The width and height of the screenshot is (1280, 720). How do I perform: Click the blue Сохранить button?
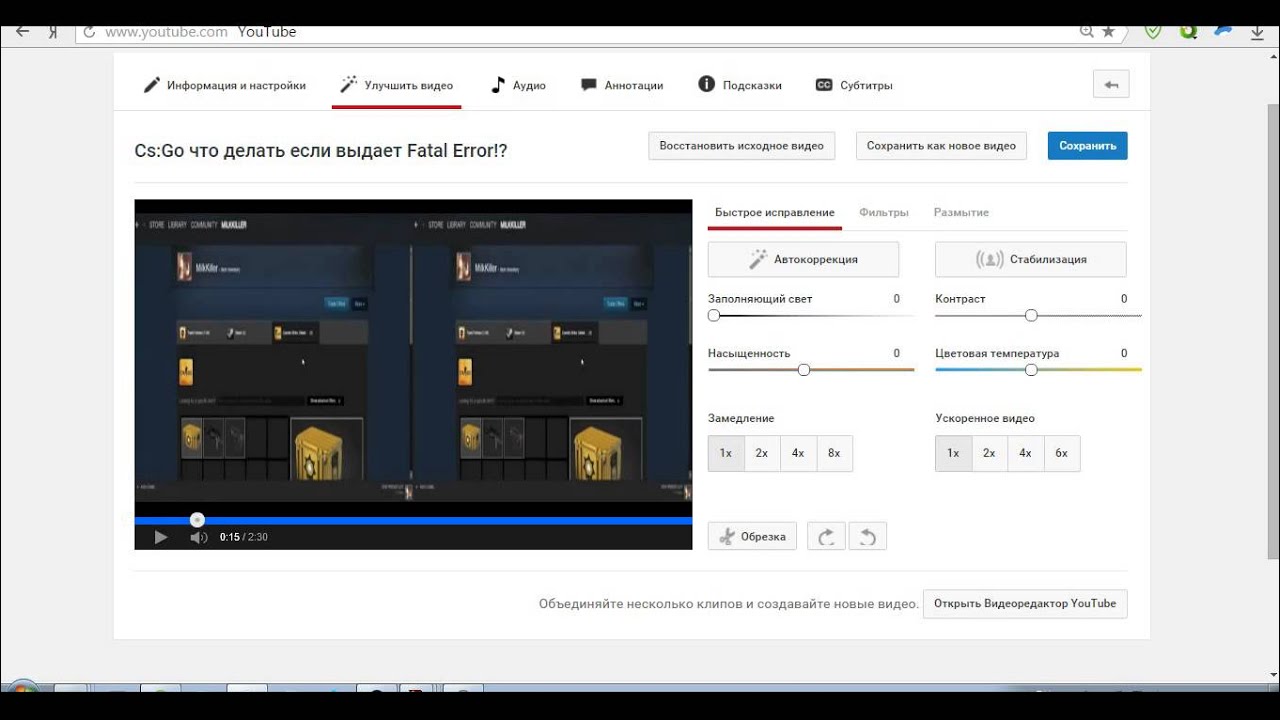click(1087, 145)
